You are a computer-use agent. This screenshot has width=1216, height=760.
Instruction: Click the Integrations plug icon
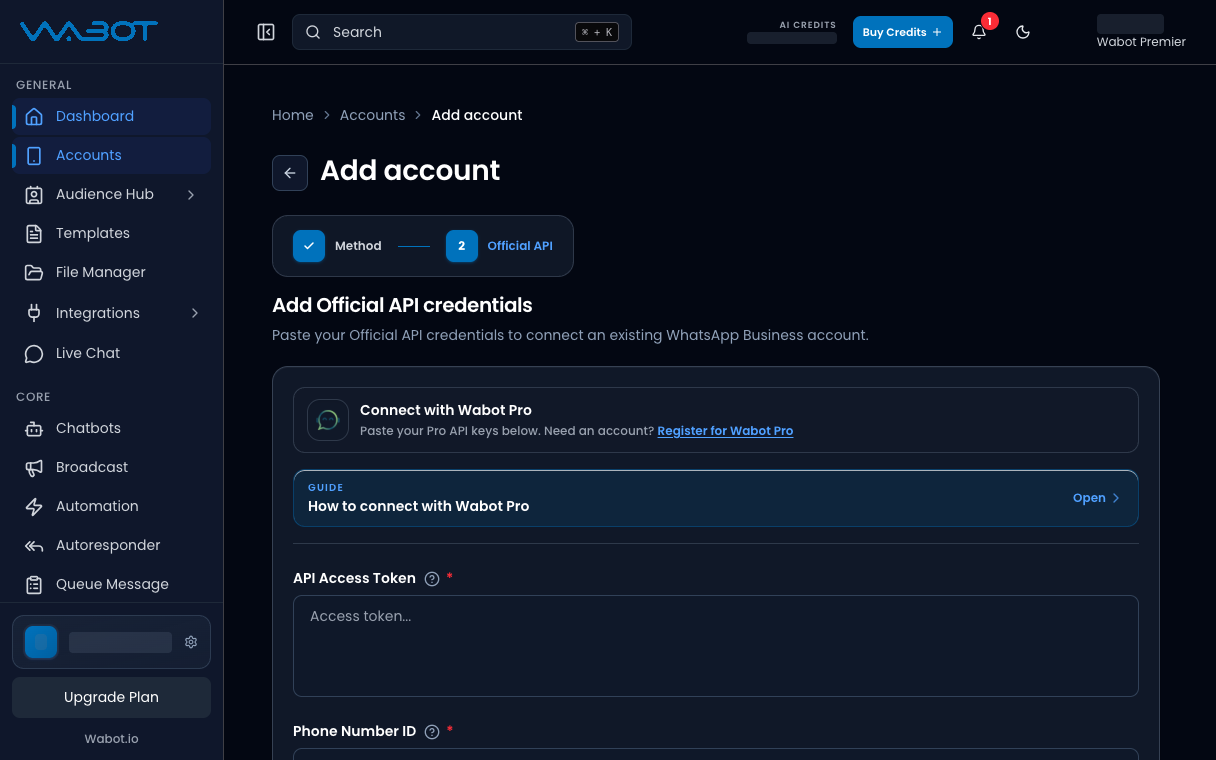tap(34, 313)
